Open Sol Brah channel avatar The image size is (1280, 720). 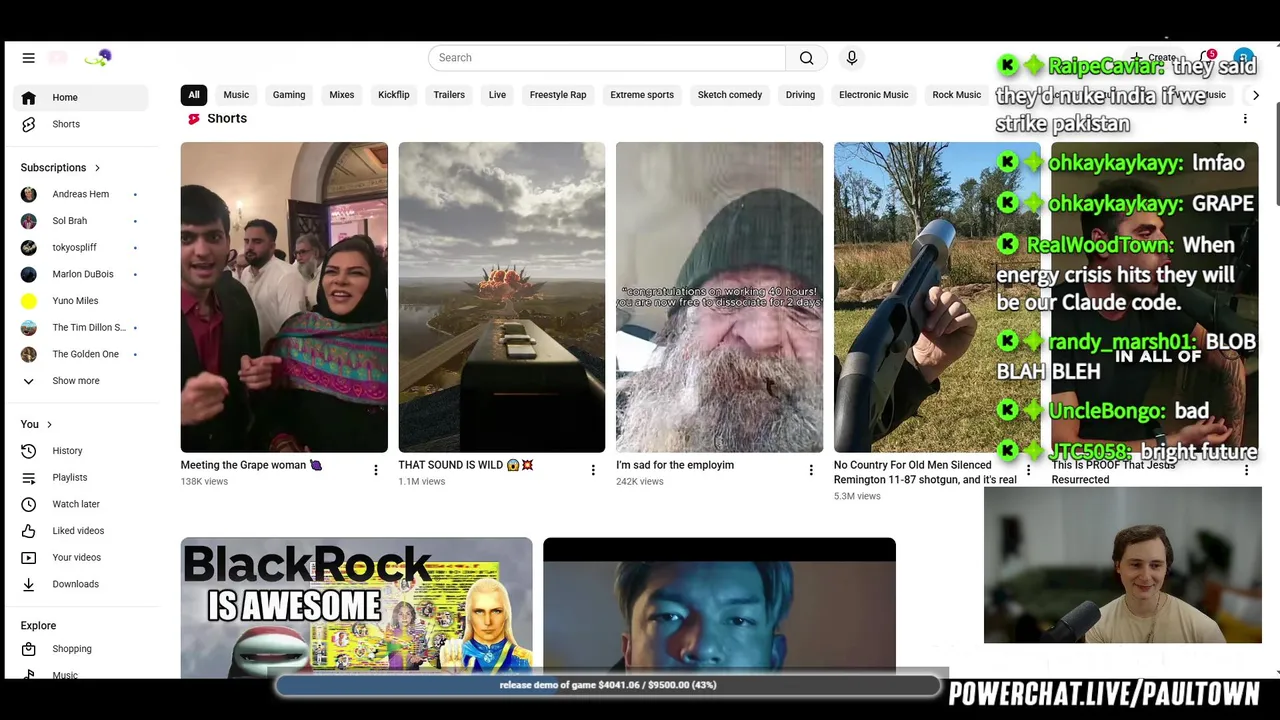[28, 221]
